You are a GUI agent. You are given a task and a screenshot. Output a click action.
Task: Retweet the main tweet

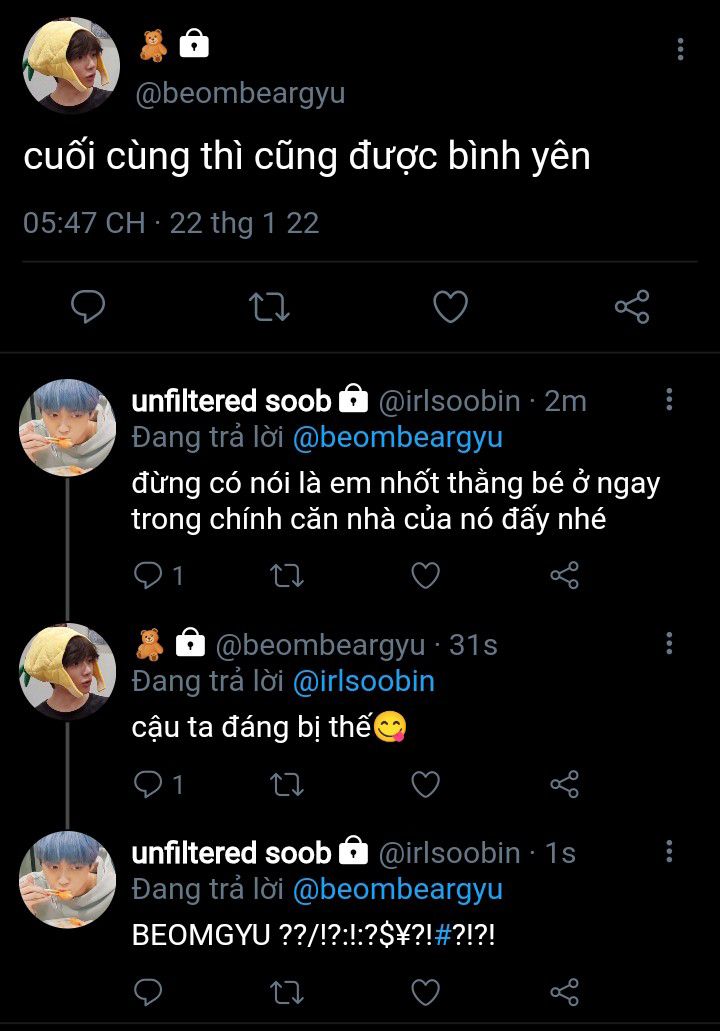pyautogui.click(x=268, y=306)
